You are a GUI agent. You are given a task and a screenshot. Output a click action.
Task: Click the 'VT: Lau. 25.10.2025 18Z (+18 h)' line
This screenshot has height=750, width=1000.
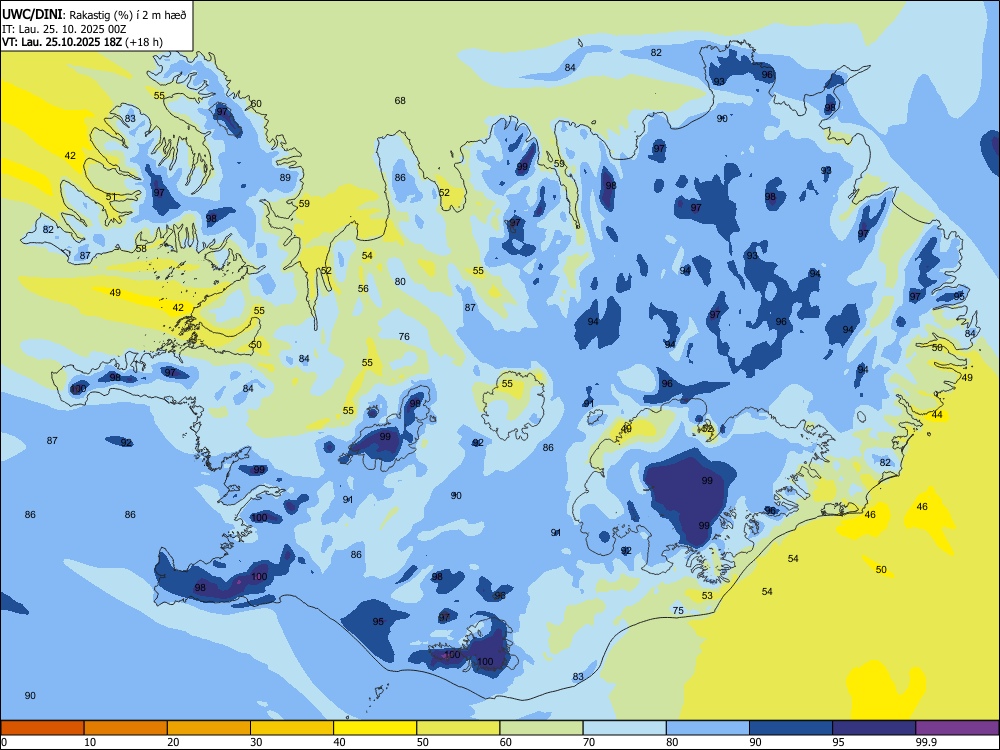click(x=82, y=42)
